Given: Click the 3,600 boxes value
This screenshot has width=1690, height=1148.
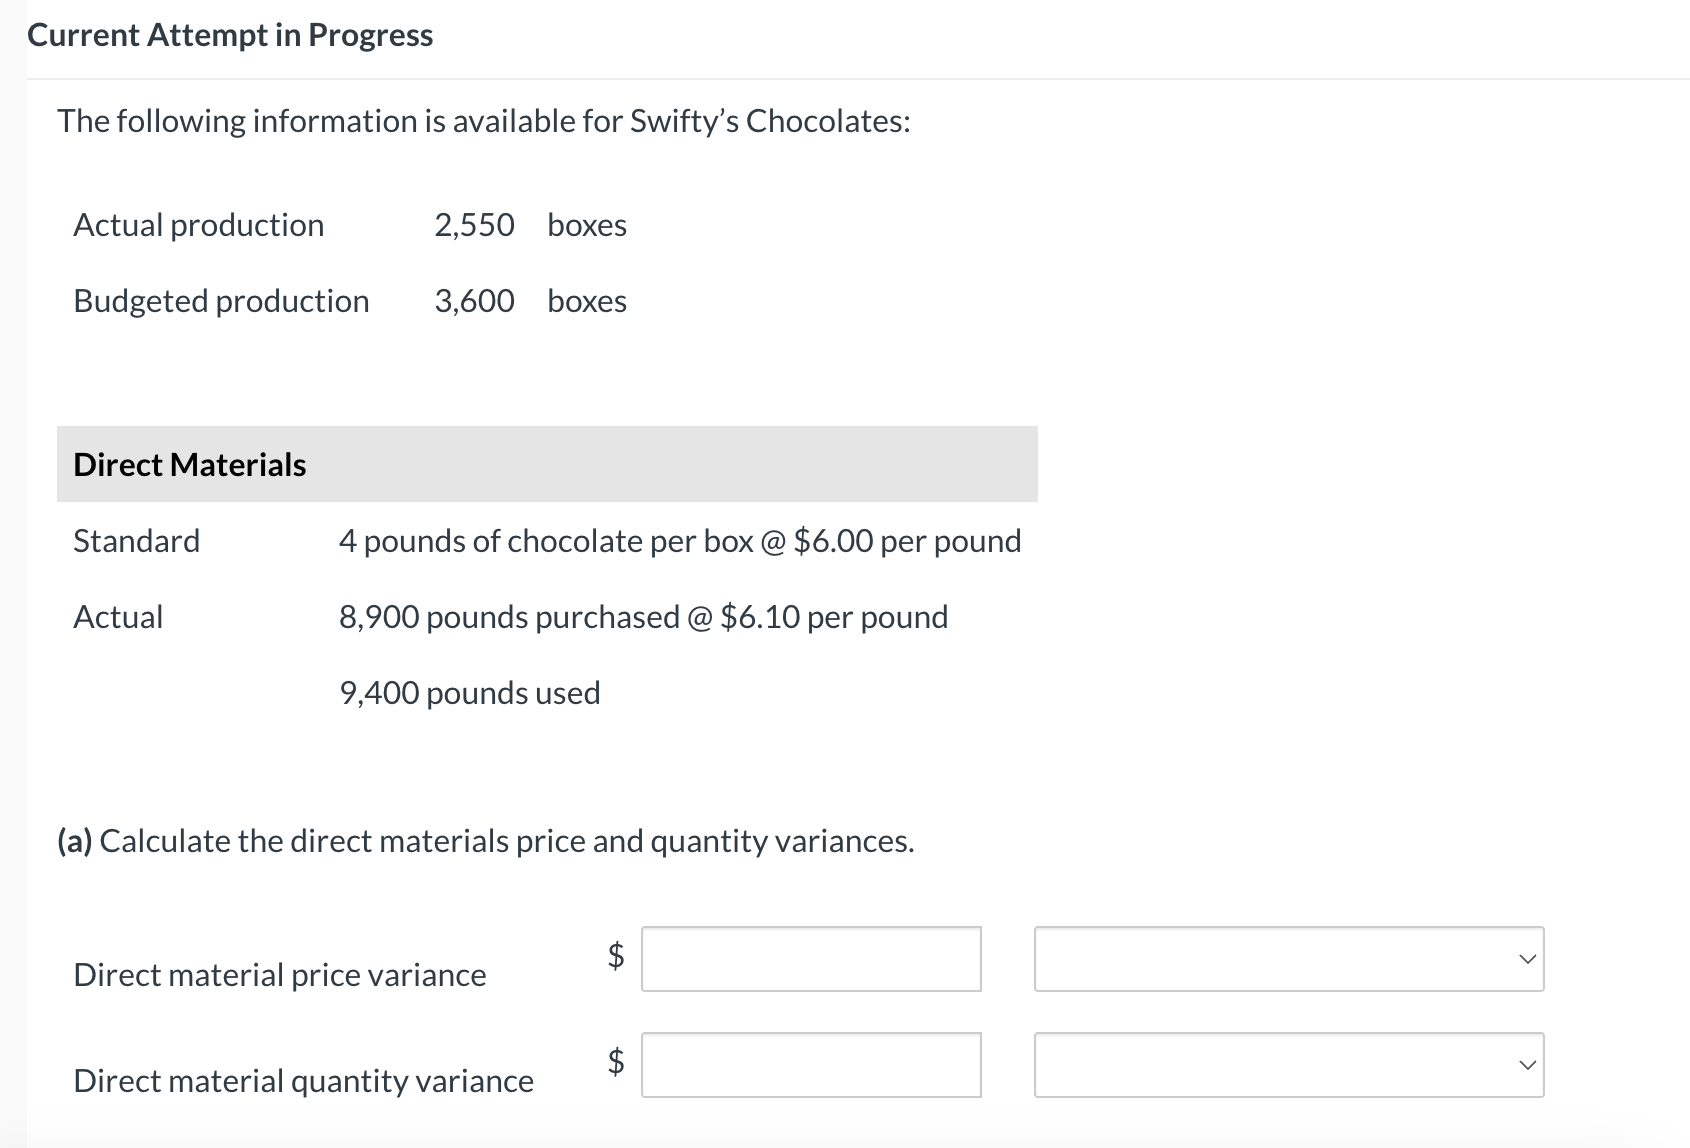Looking at the screenshot, I should (x=530, y=301).
